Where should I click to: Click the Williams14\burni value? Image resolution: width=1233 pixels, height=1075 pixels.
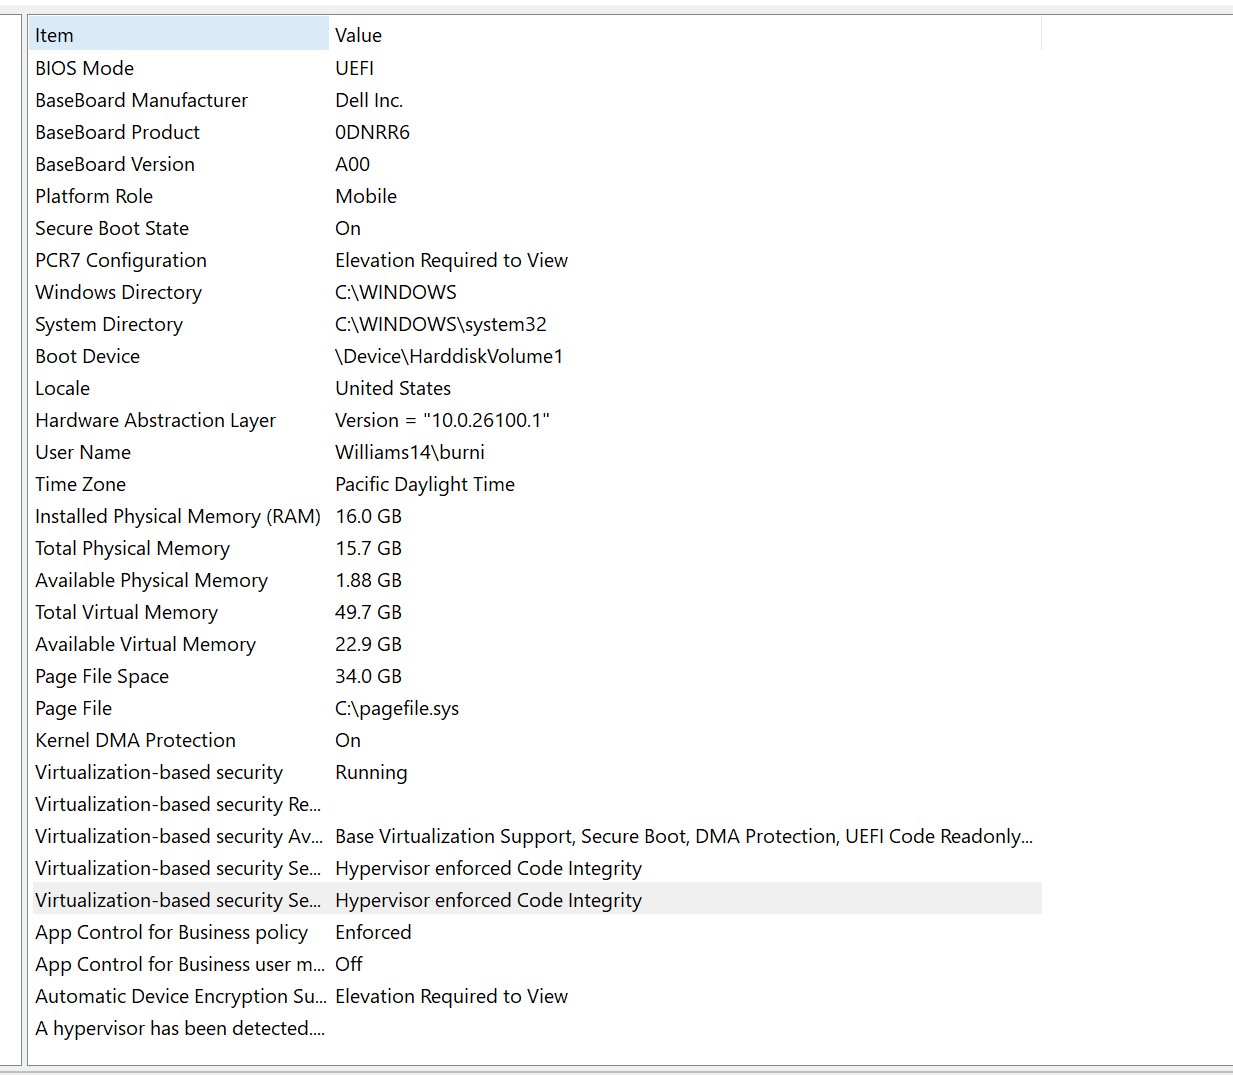410,452
